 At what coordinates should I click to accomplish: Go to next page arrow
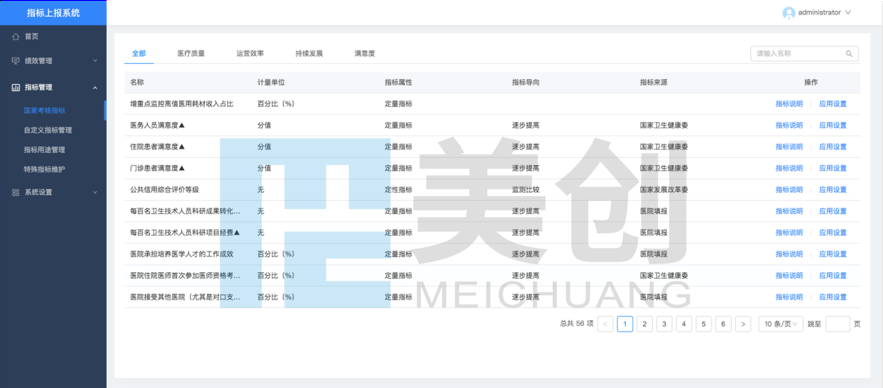click(x=743, y=324)
